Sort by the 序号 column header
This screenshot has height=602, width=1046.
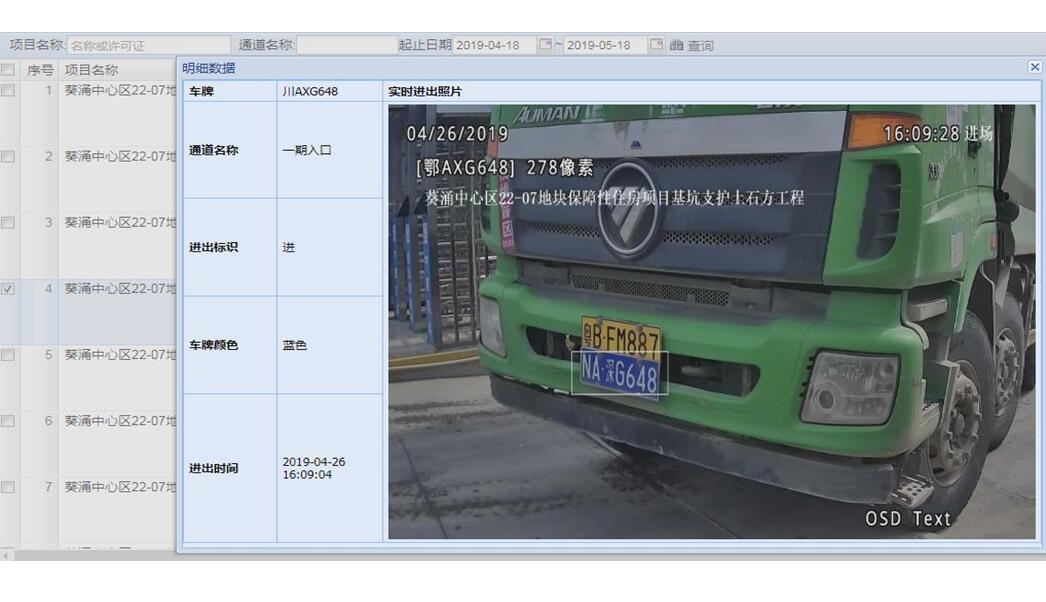[x=39, y=69]
